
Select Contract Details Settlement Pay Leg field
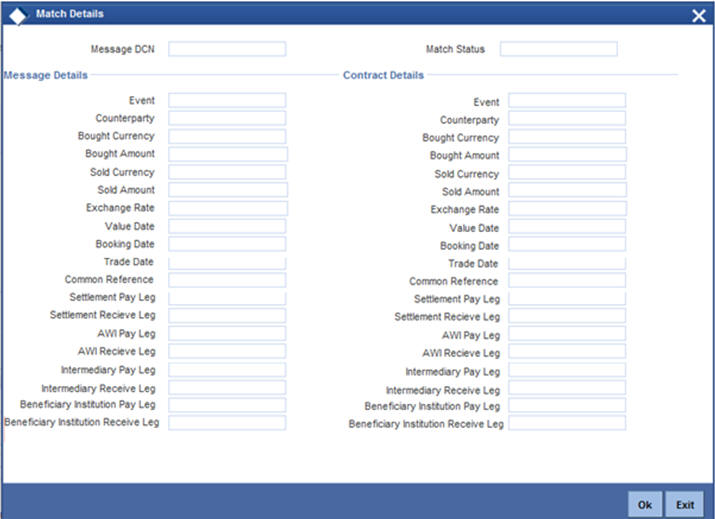click(567, 298)
